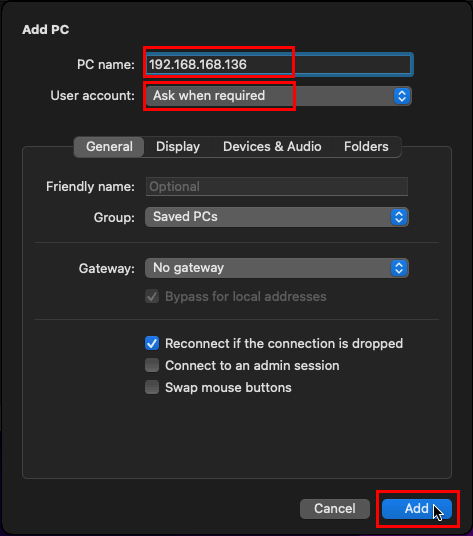Focus the PC name input field
Image resolution: width=473 pixels, height=536 pixels.
point(279,64)
